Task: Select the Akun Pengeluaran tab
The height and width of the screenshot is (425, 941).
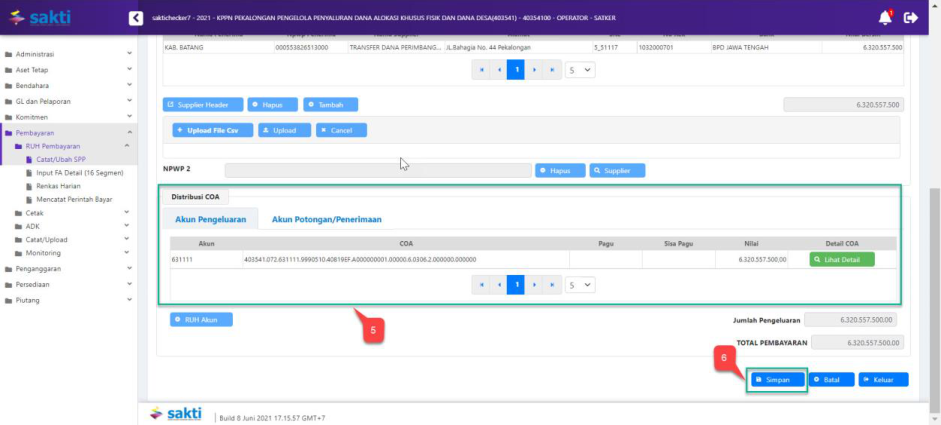Action: (x=210, y=219)
